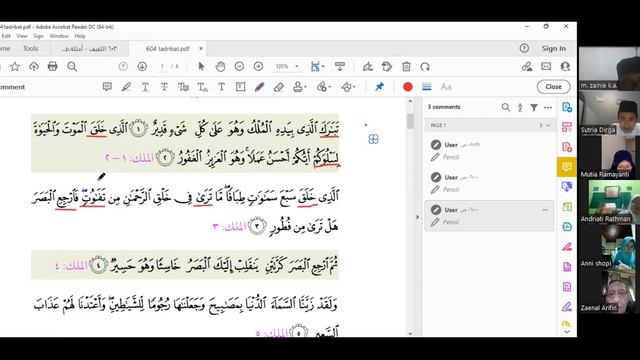Open the View menu
Viewport: 640px width, 360px height.
coord(22,36)
